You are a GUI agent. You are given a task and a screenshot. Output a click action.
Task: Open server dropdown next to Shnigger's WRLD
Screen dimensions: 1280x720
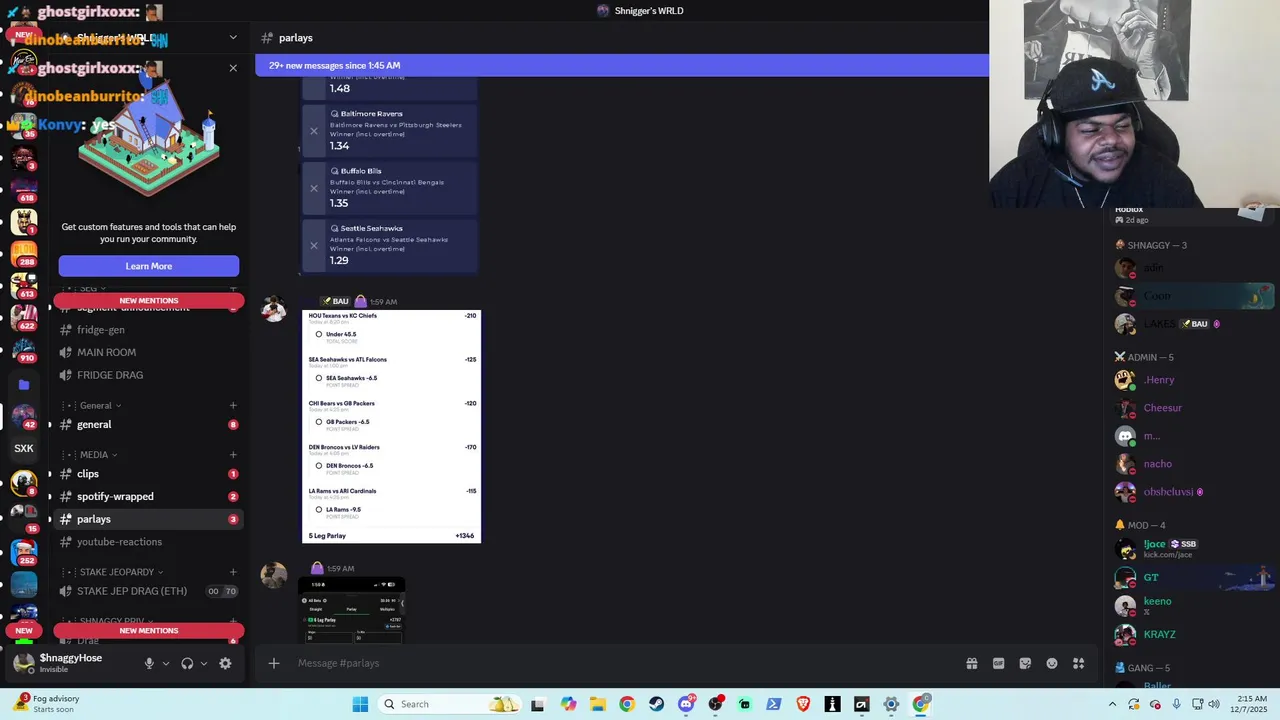(x=233, y=38)
